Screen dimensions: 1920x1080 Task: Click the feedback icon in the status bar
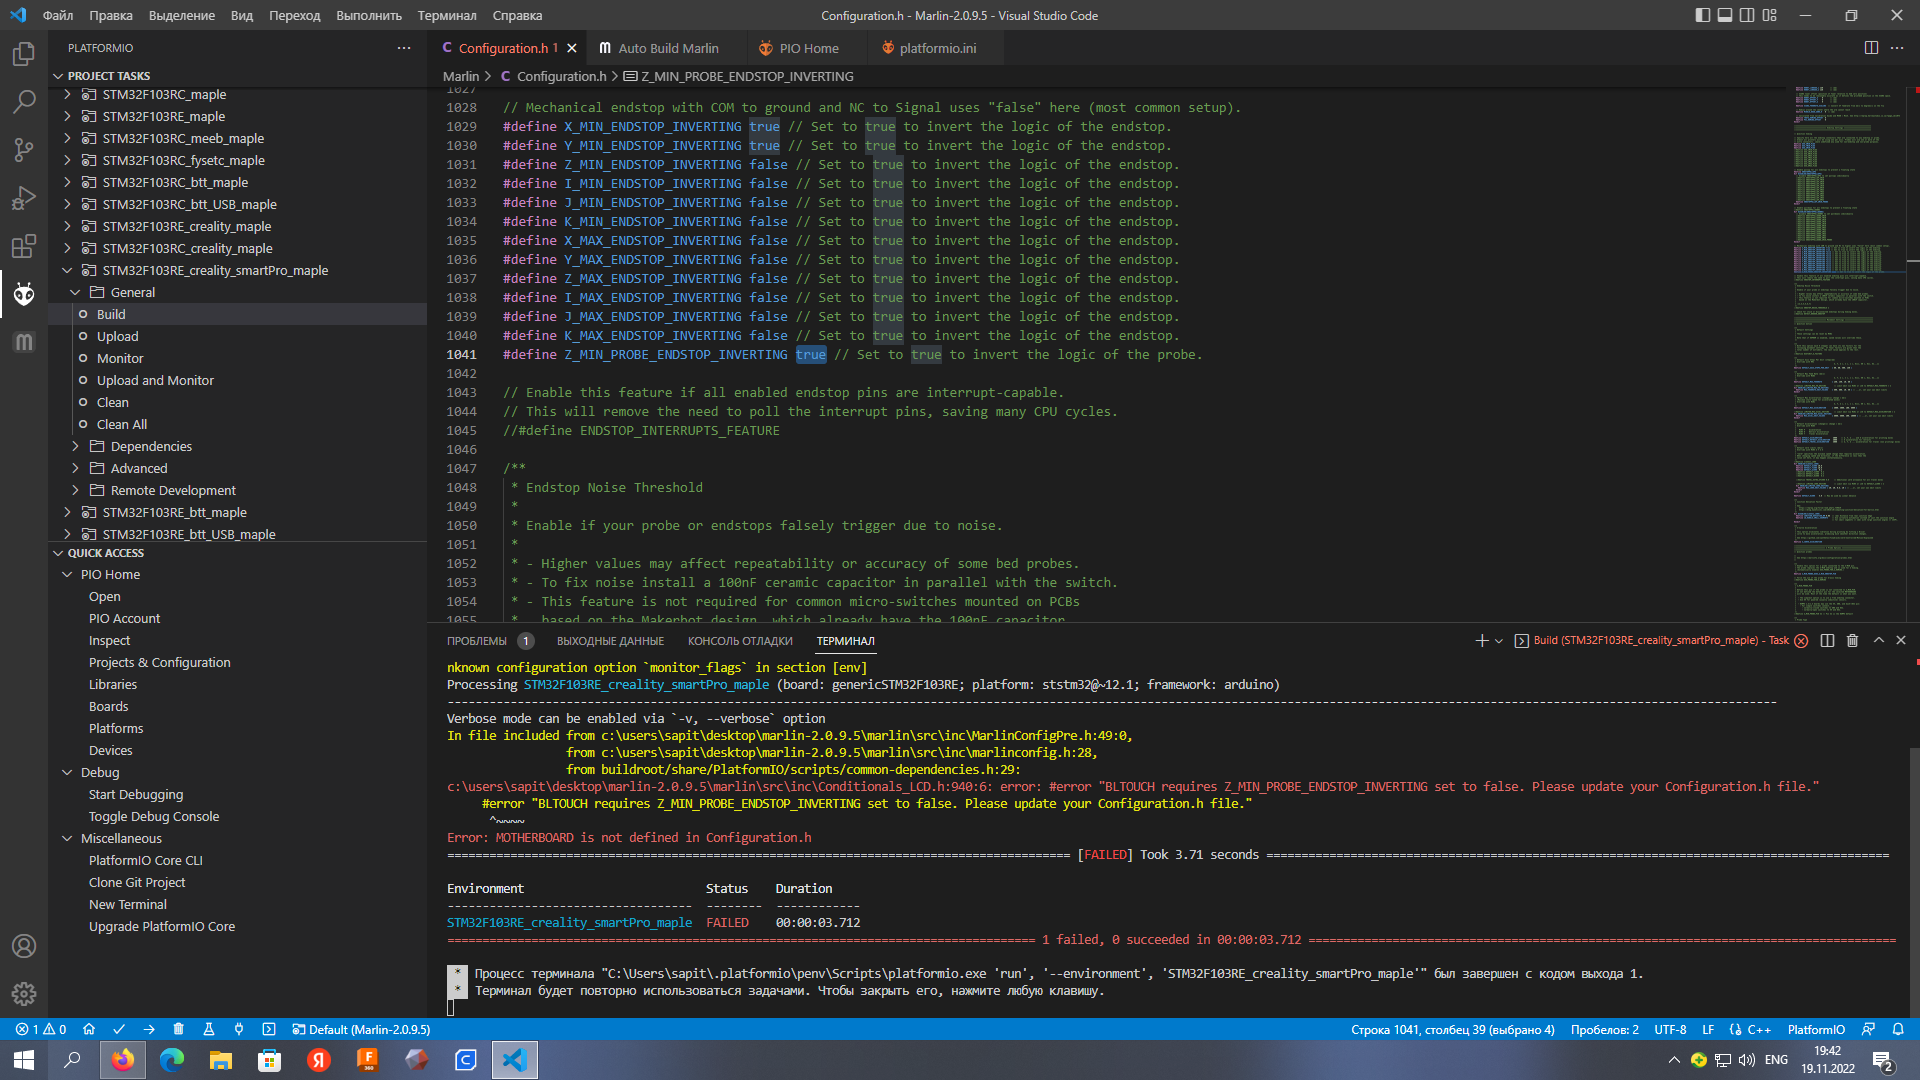[1868, 1029]
